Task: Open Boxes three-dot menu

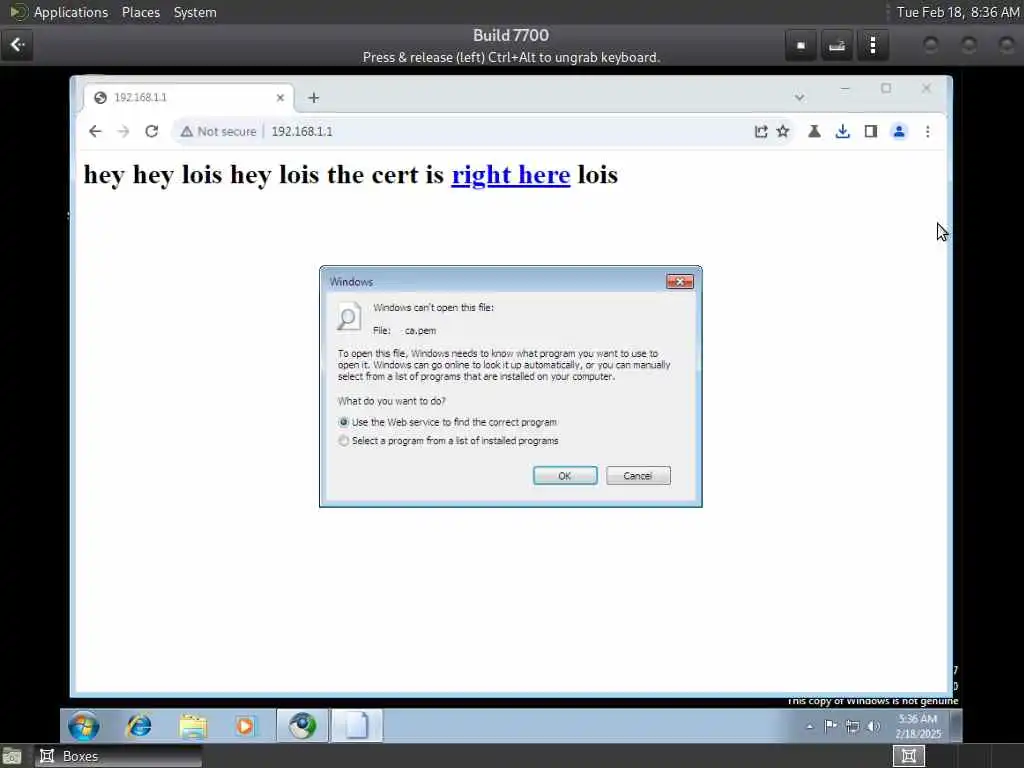Action: click(872, 45)
